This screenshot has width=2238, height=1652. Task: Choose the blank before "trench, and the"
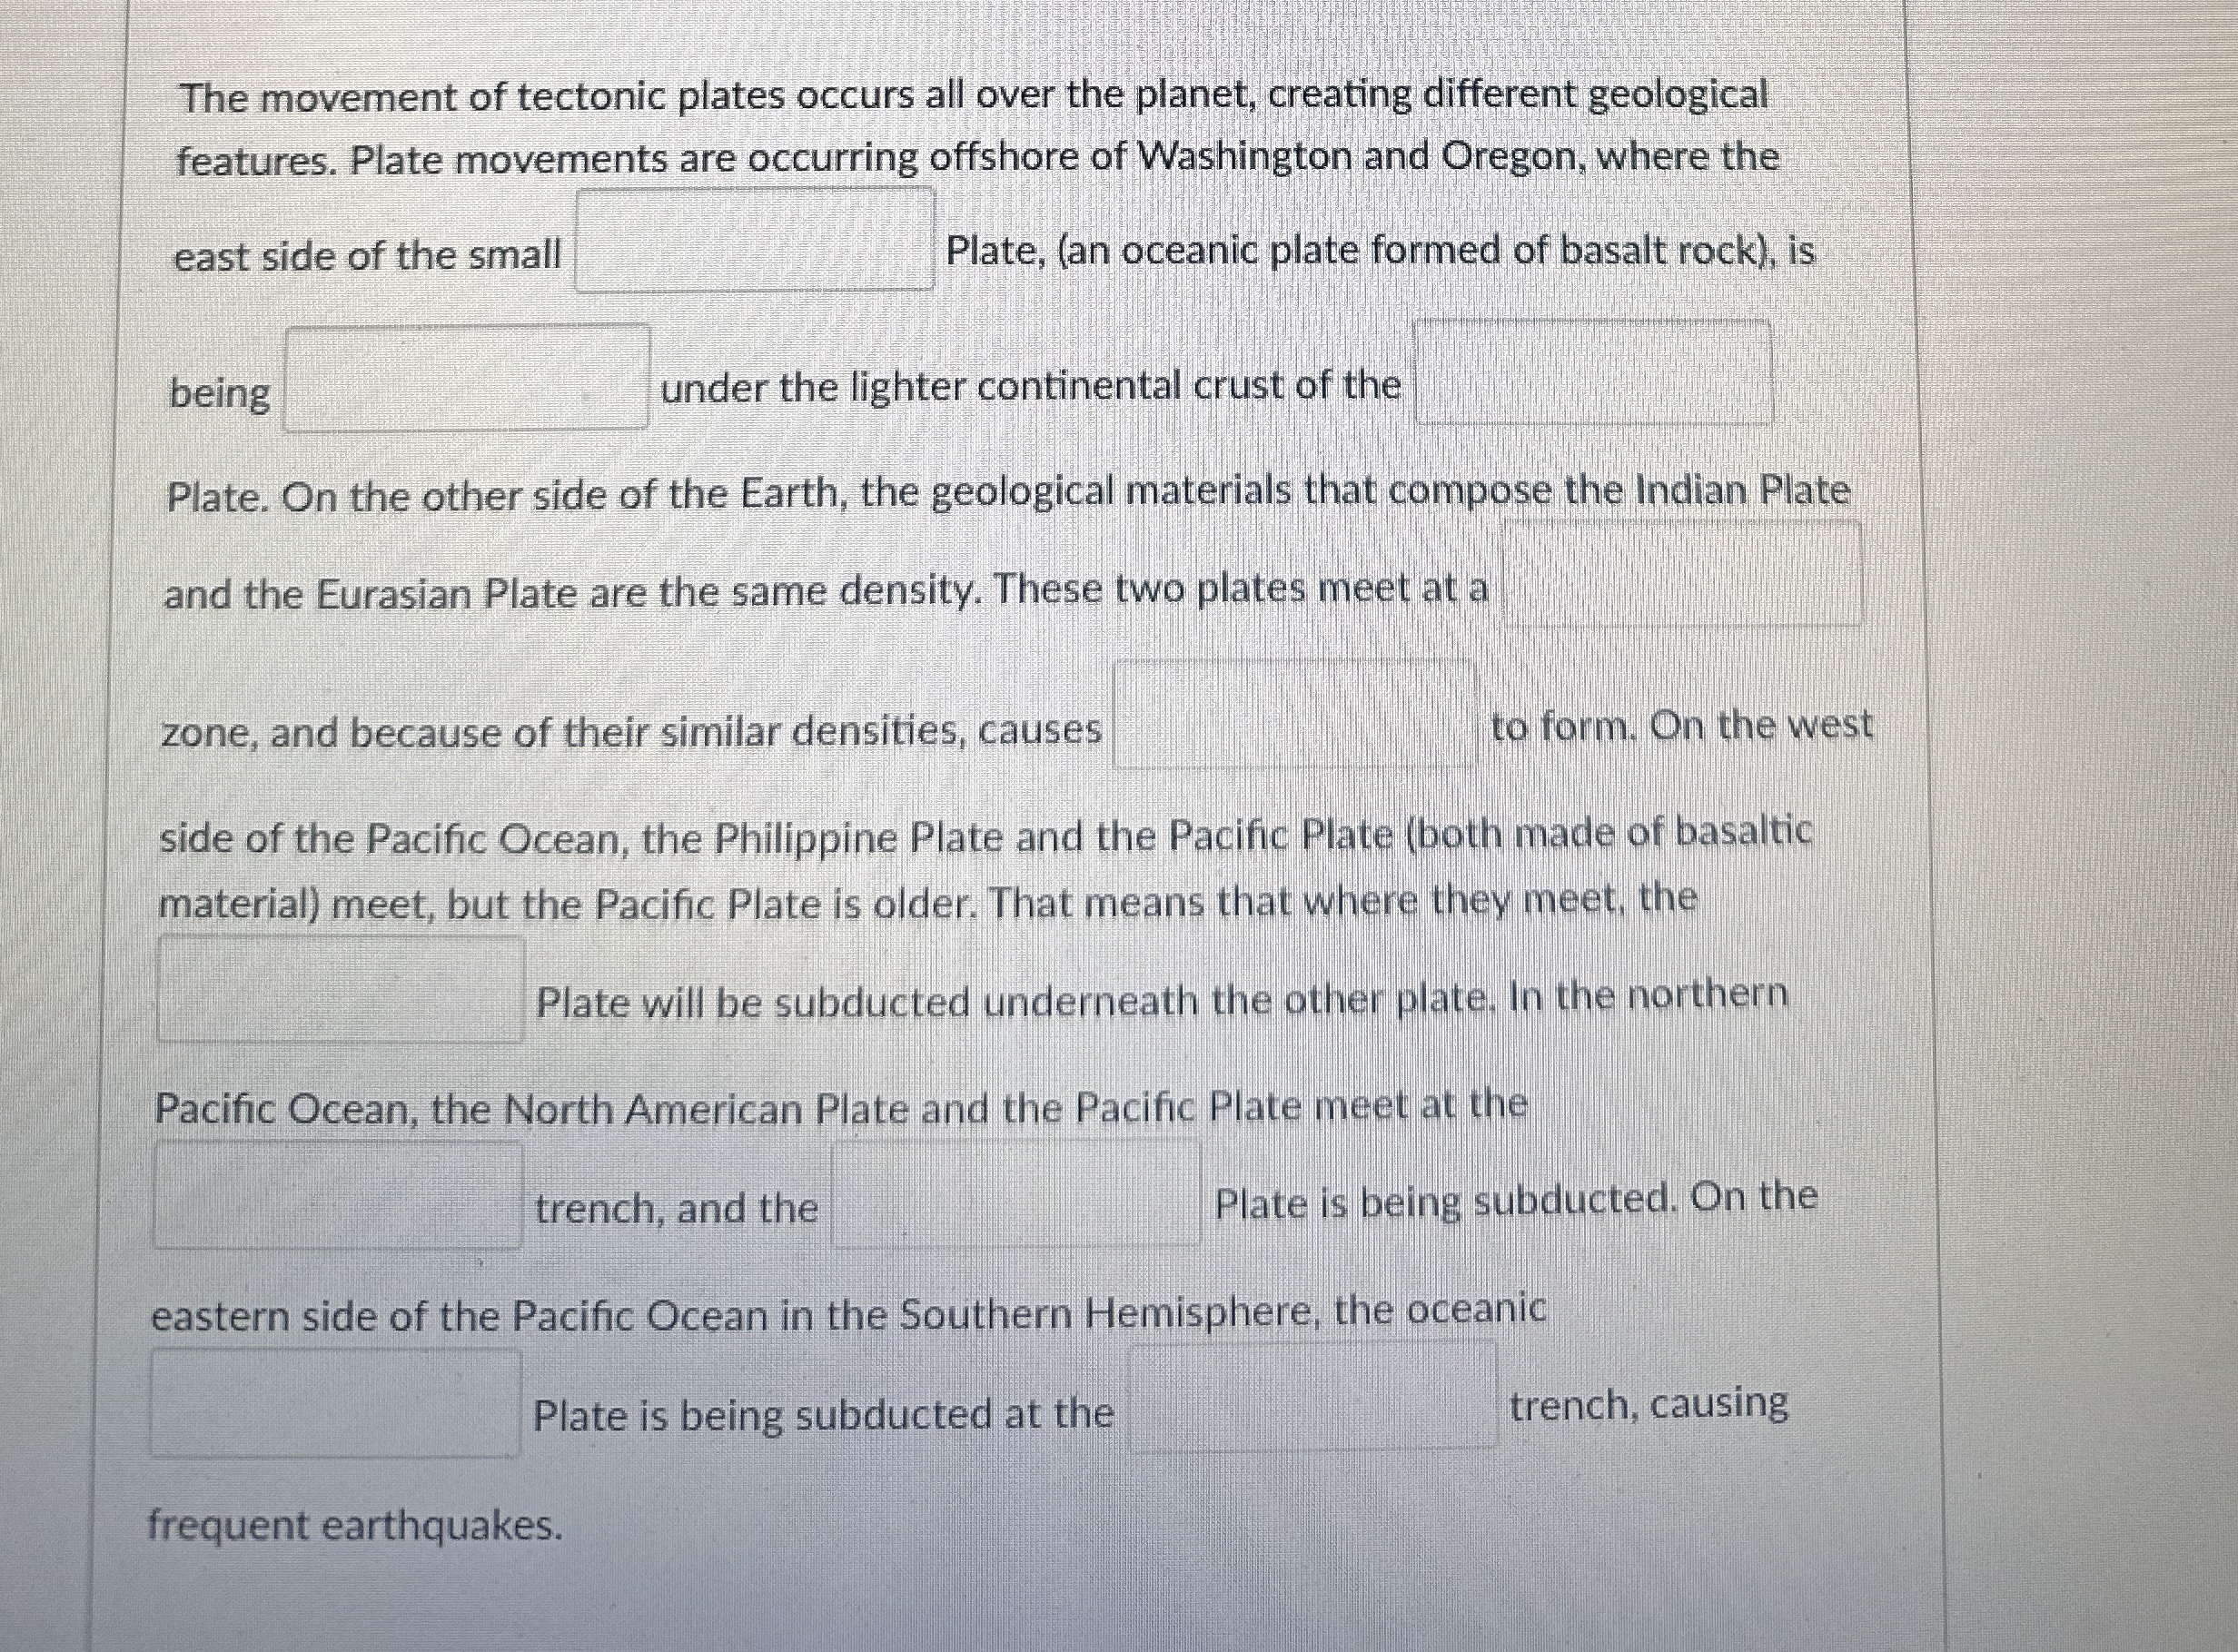338,1196
